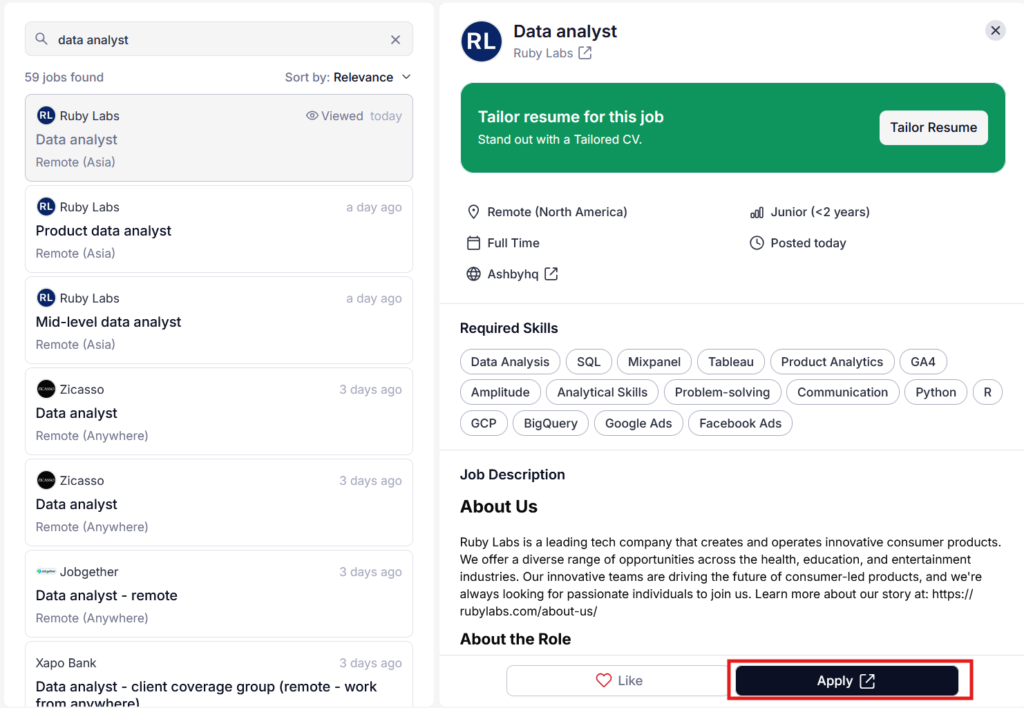Select the Product data analyst listing
This screenshot has height=708, width=1024.
click(218, 230)
